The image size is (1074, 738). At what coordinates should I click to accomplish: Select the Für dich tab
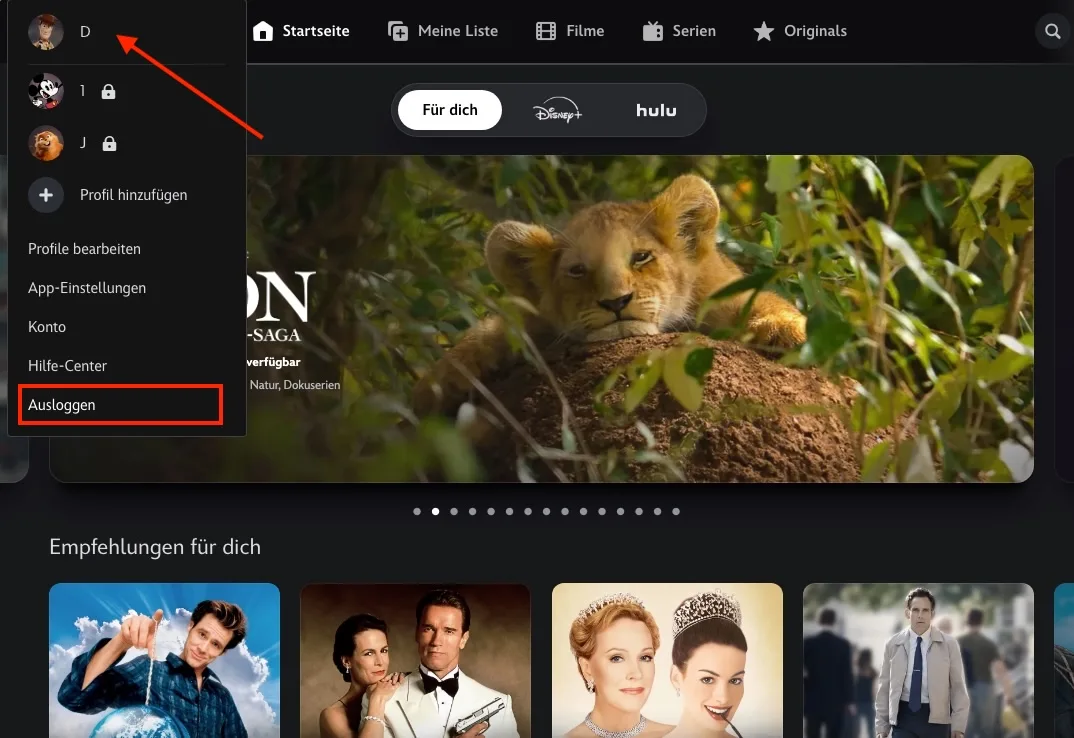point(450,110)
